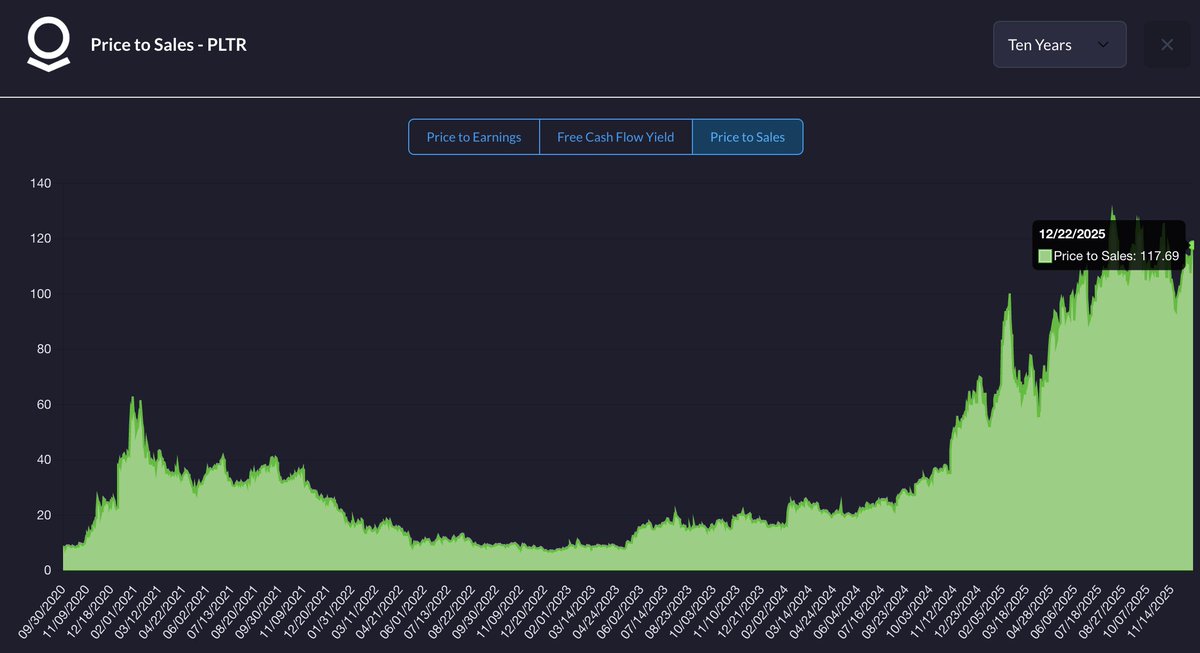The width and height of the screenshot is (1200, 653).
Task: Switch to the Free Cash Flow Yield tab
Action: coord(616,137)
